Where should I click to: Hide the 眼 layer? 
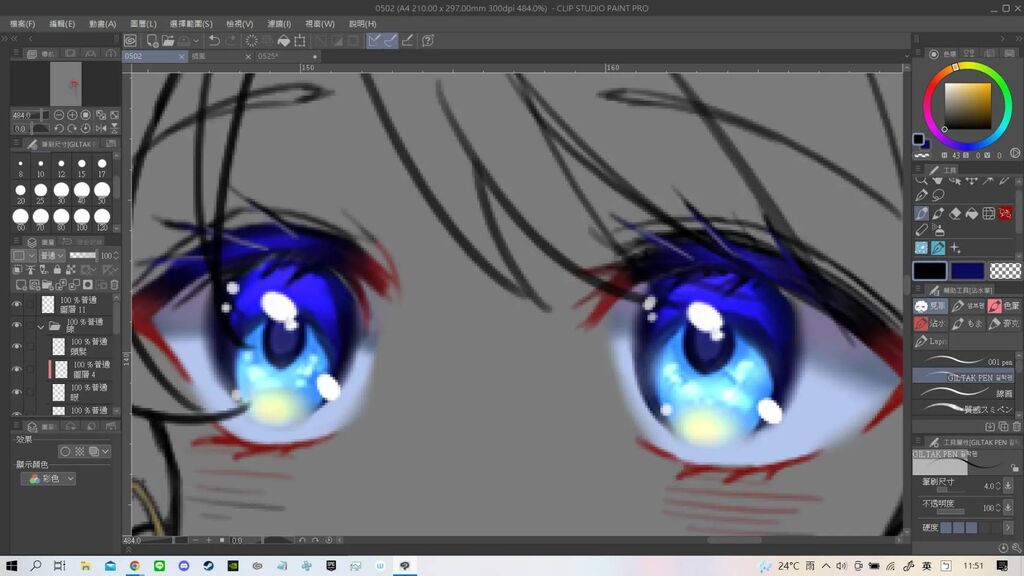point(17,392)
